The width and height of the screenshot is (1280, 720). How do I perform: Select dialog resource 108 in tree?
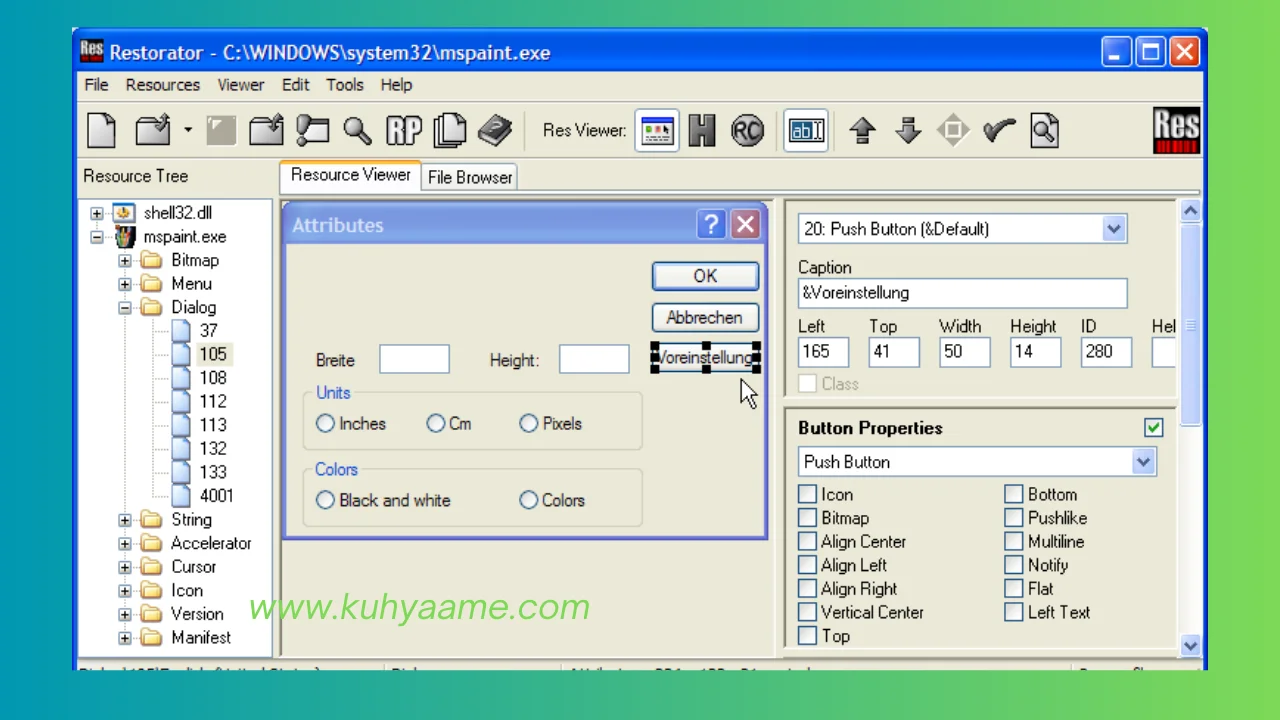pos(212,378)
